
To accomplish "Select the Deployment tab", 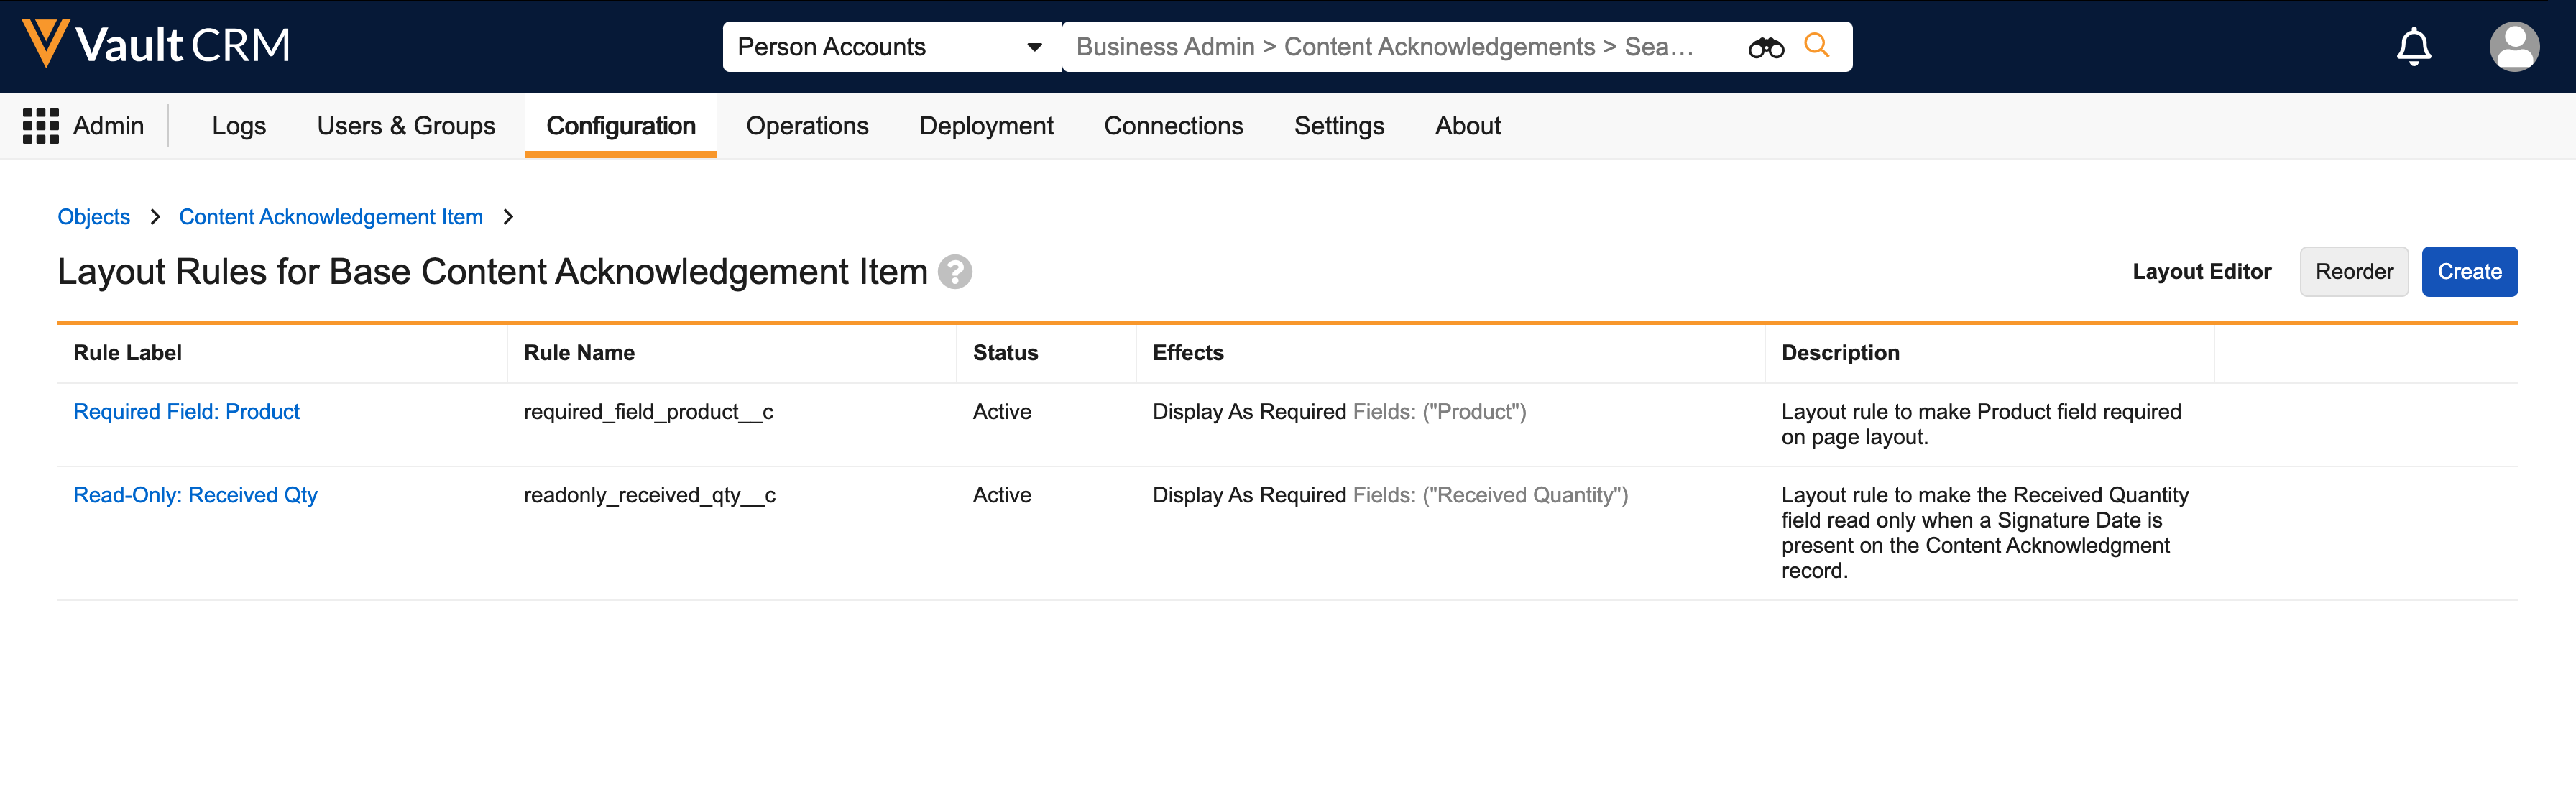I will click(x=985, y=126).
